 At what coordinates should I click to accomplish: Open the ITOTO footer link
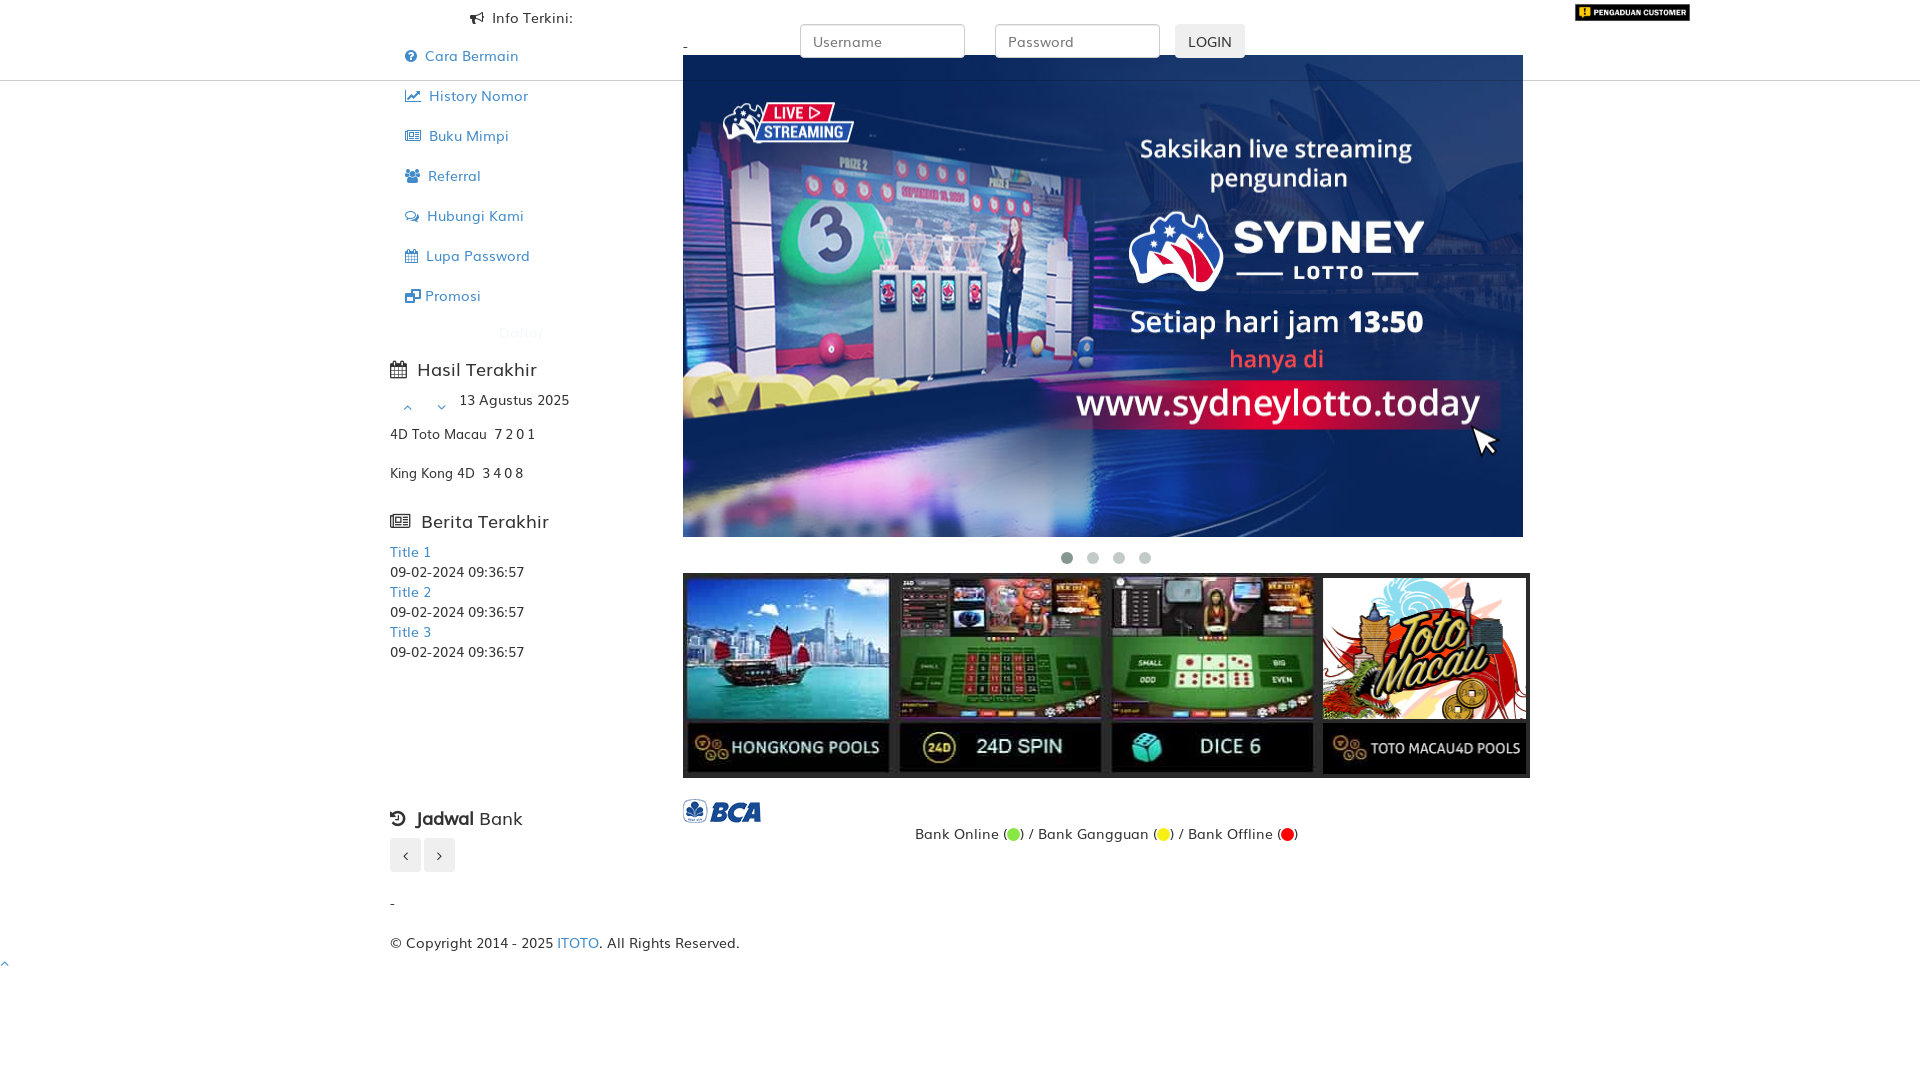578,943
